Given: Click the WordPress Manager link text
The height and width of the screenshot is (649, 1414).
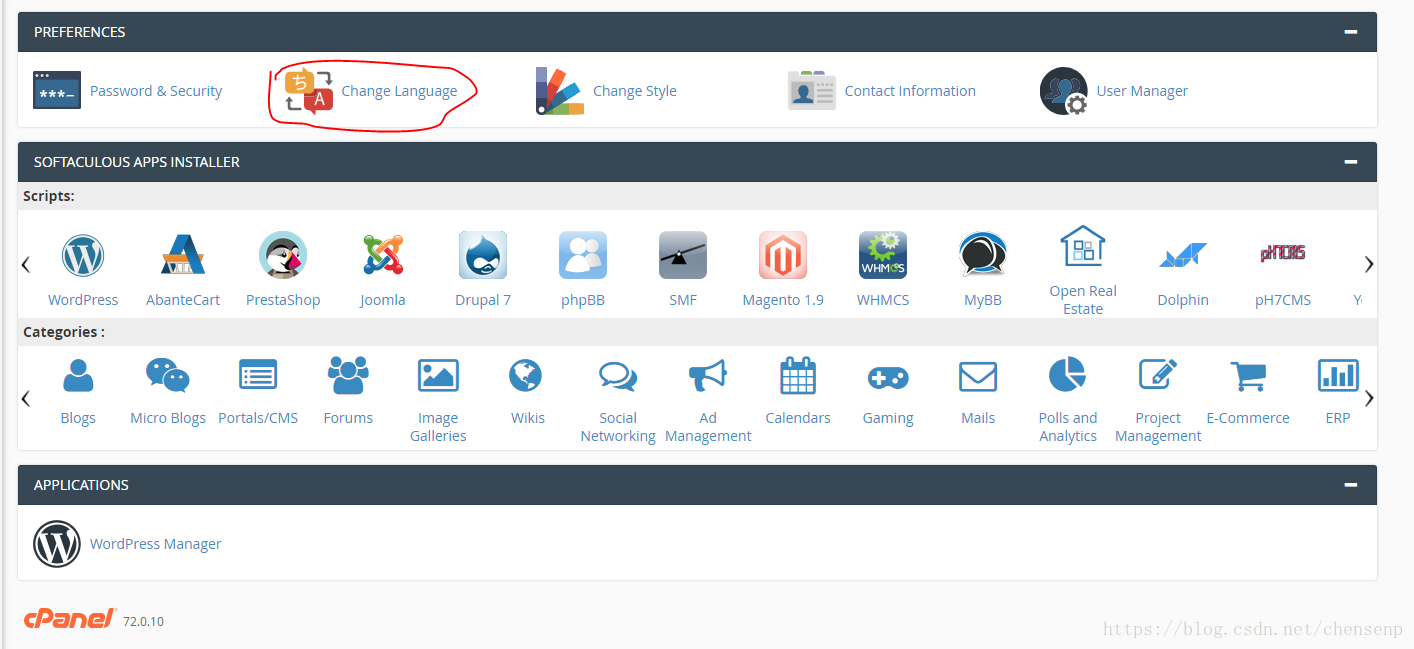Looking at the screenshot, I should point(156,544).
